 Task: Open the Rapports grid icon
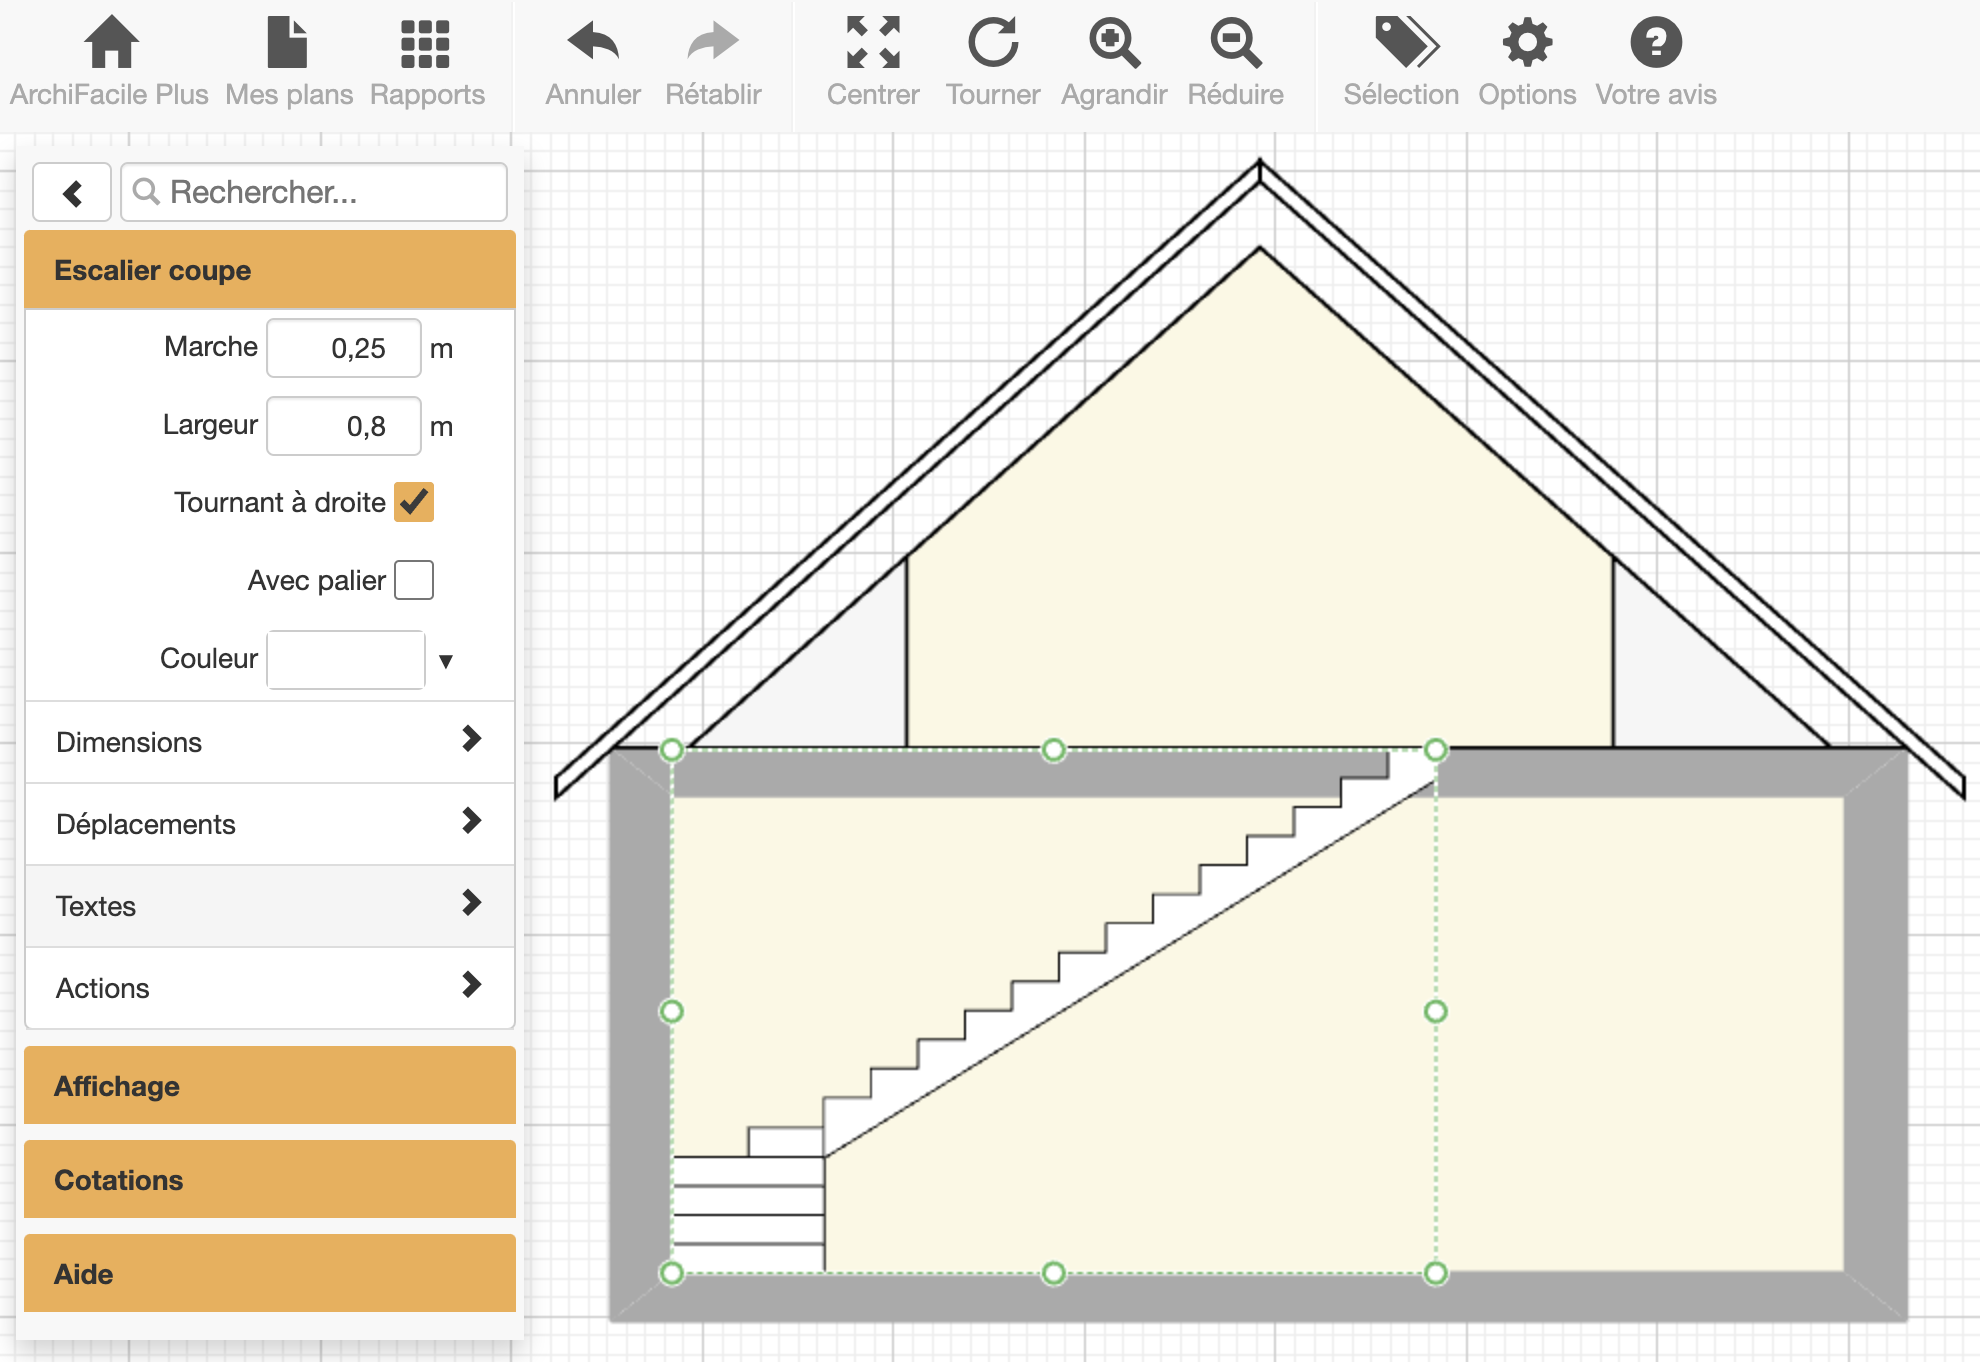425,44
